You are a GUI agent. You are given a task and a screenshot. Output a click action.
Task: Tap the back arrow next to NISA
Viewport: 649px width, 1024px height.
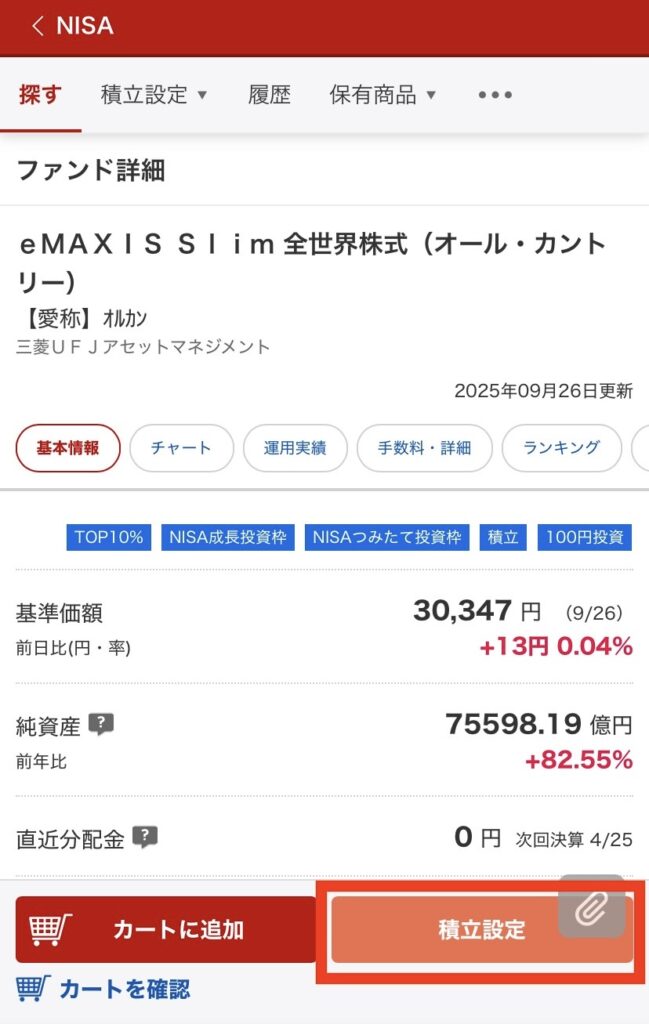point(38,26)
